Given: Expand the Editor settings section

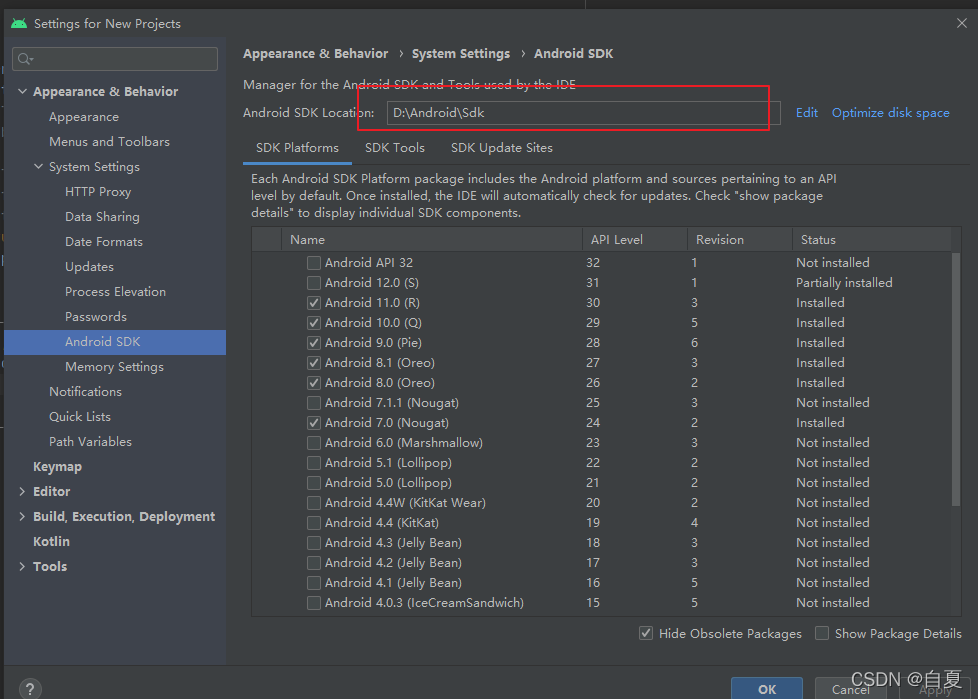Looking at the screenshot, I should pos(22,491).
